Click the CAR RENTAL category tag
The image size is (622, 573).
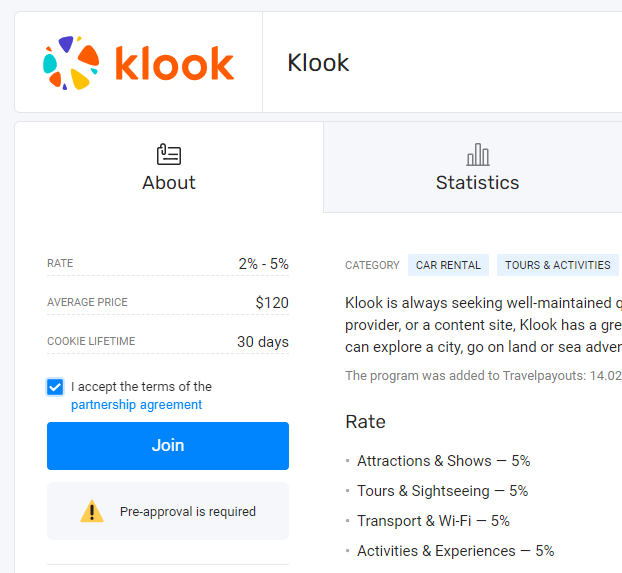tap(448, 265)
